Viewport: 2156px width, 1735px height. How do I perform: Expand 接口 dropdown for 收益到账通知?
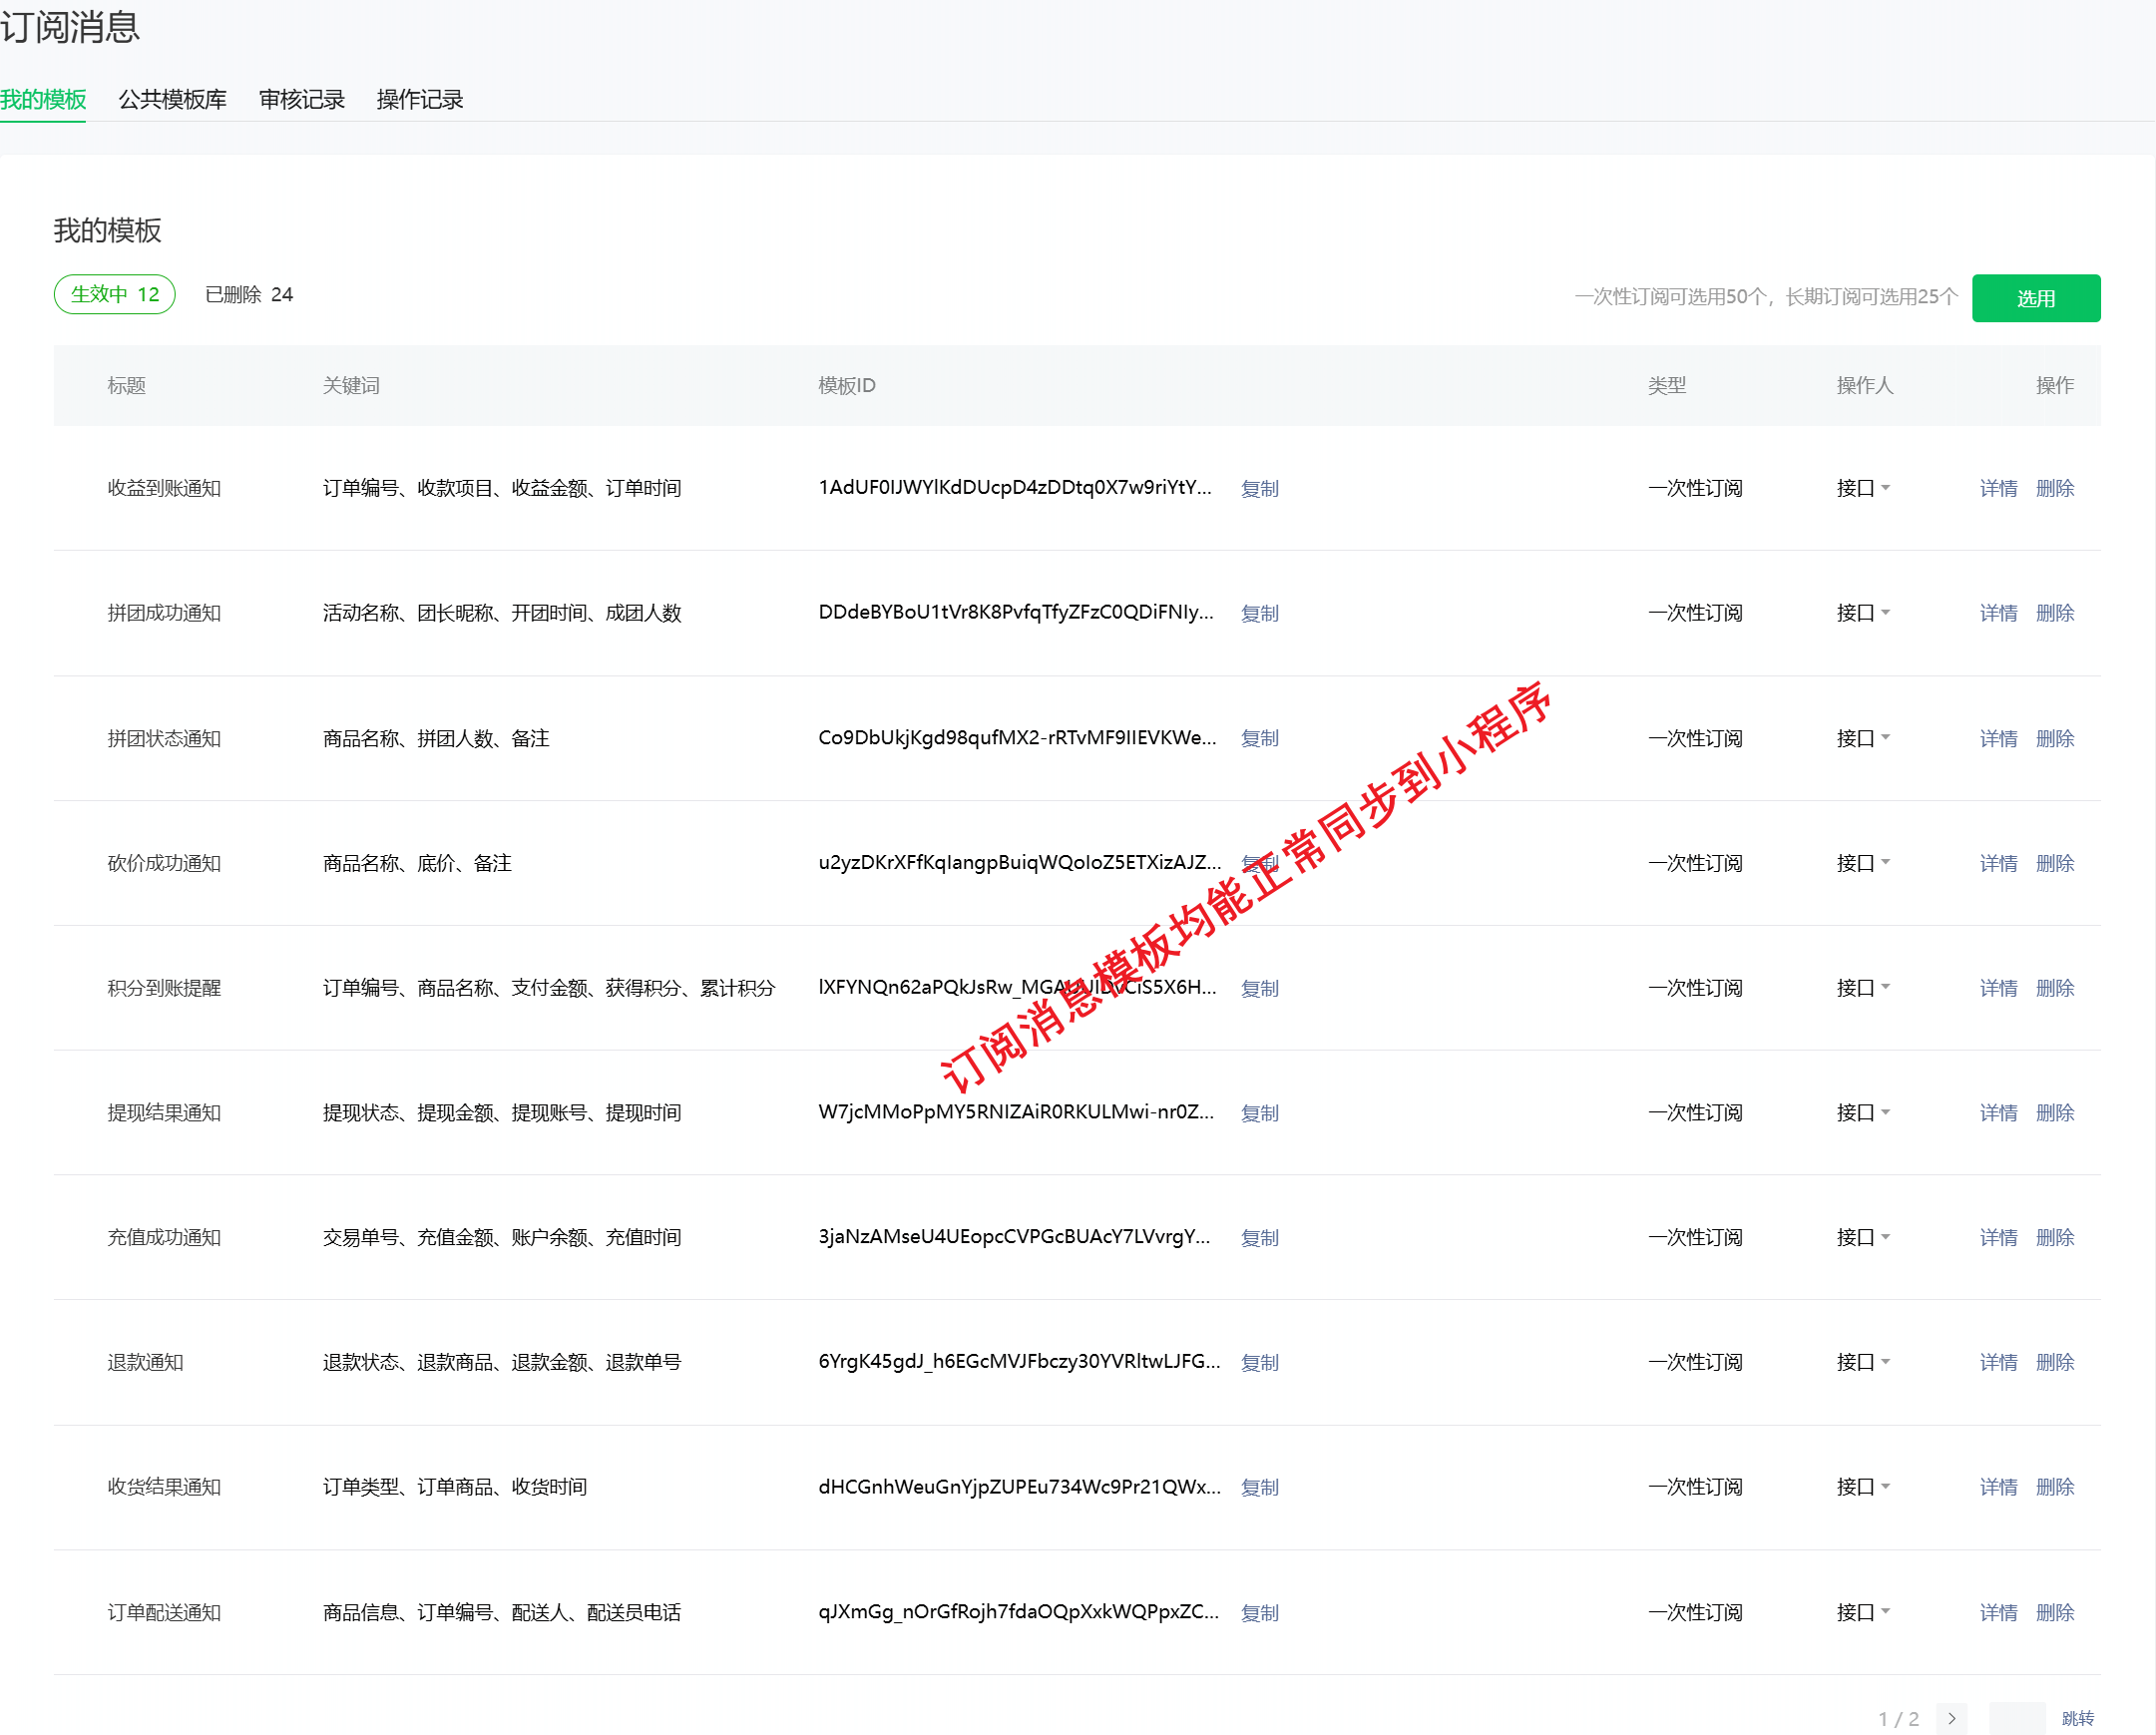(x=1863, y=488)
